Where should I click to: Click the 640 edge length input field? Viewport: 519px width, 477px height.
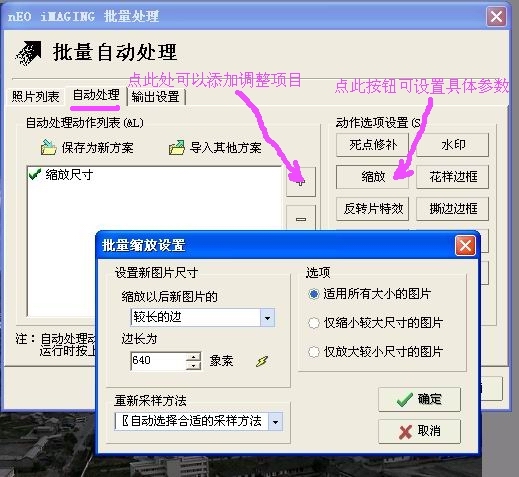[159, 361]
